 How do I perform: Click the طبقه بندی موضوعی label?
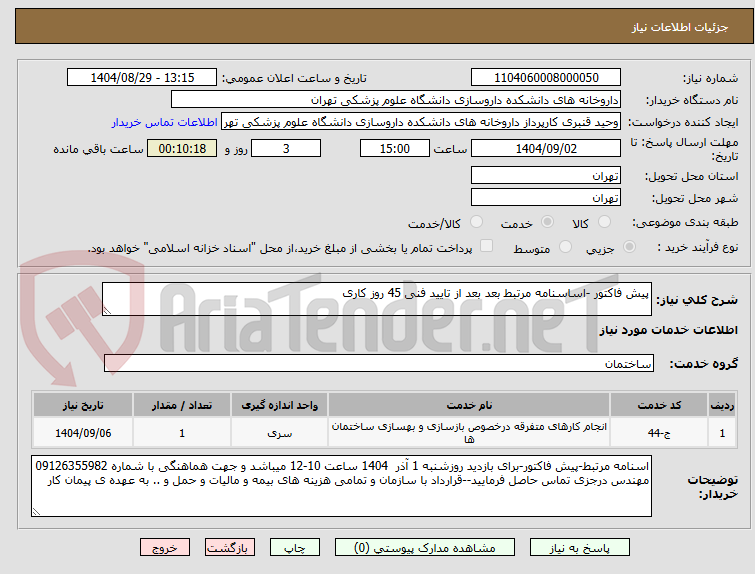(x=685, y=222)
